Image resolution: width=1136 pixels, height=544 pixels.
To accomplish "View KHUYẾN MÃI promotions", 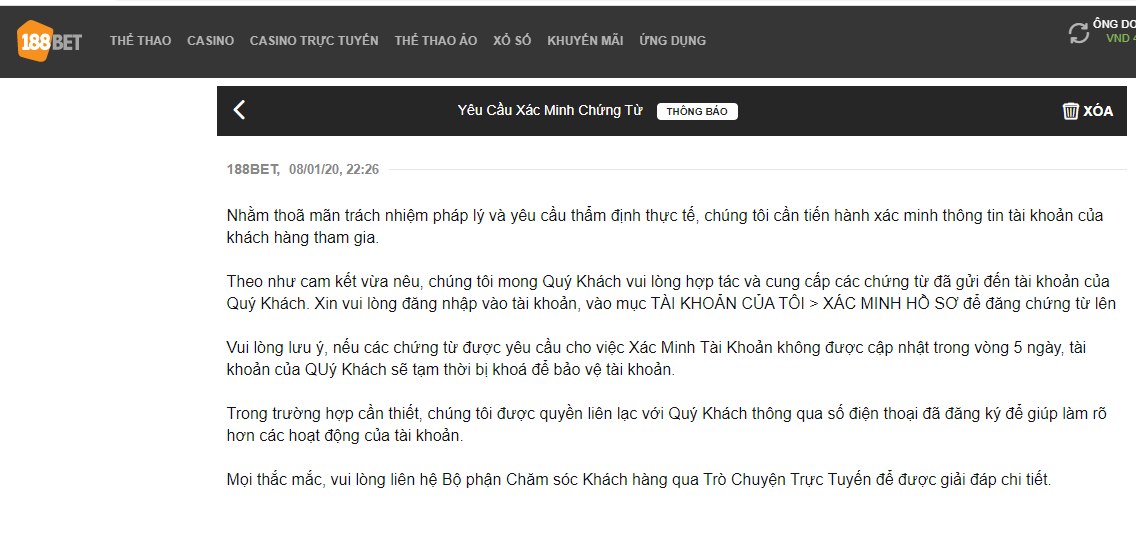I will 585,41.
